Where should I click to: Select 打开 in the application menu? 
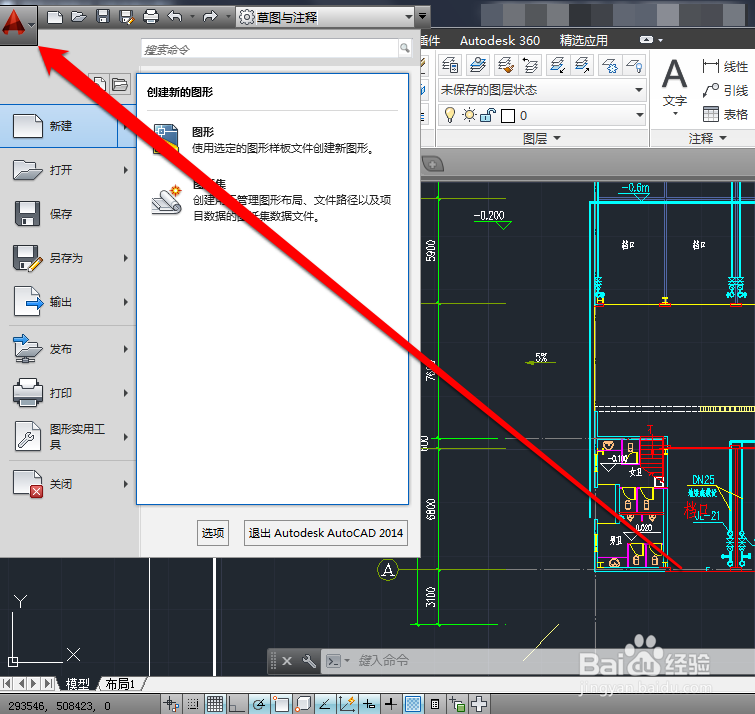click(x=67, y=170)
